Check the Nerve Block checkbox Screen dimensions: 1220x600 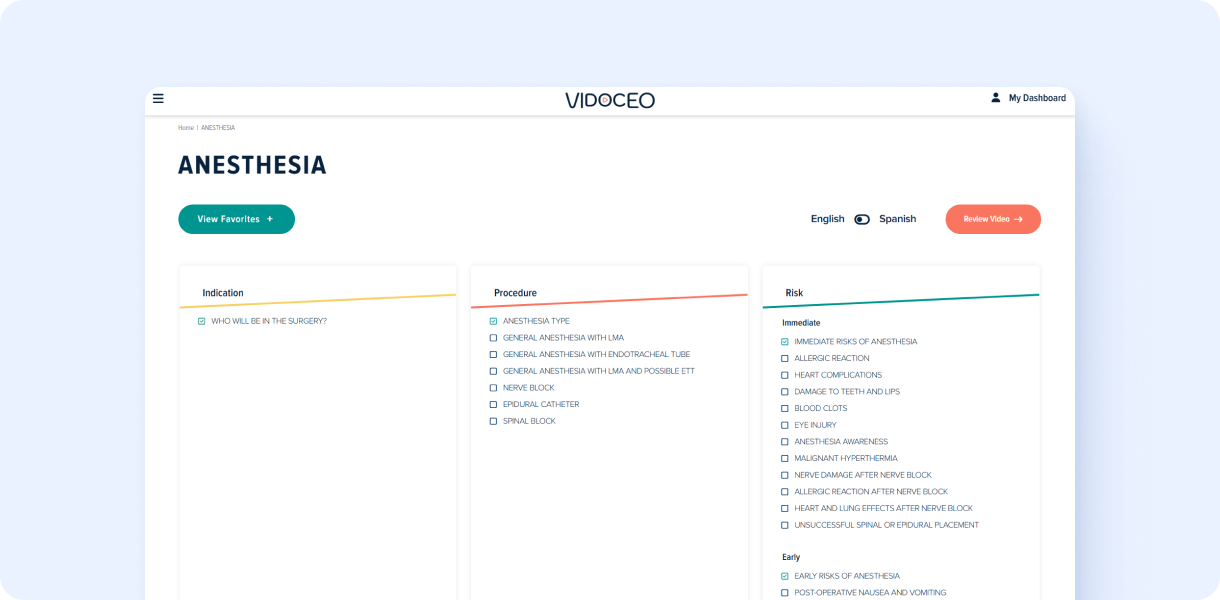click(x=493, y=388)
